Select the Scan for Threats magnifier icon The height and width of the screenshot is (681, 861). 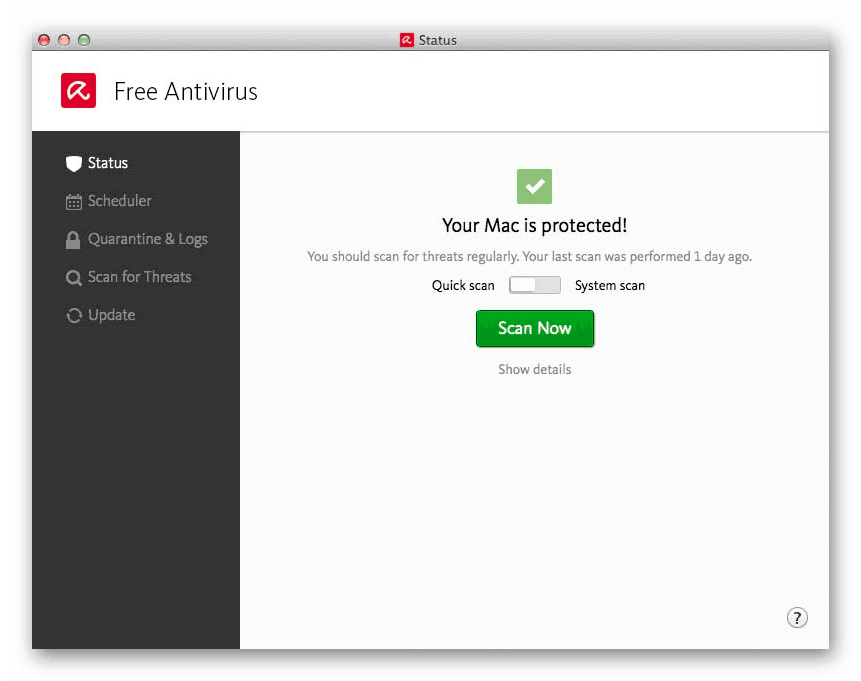point(74,277)
